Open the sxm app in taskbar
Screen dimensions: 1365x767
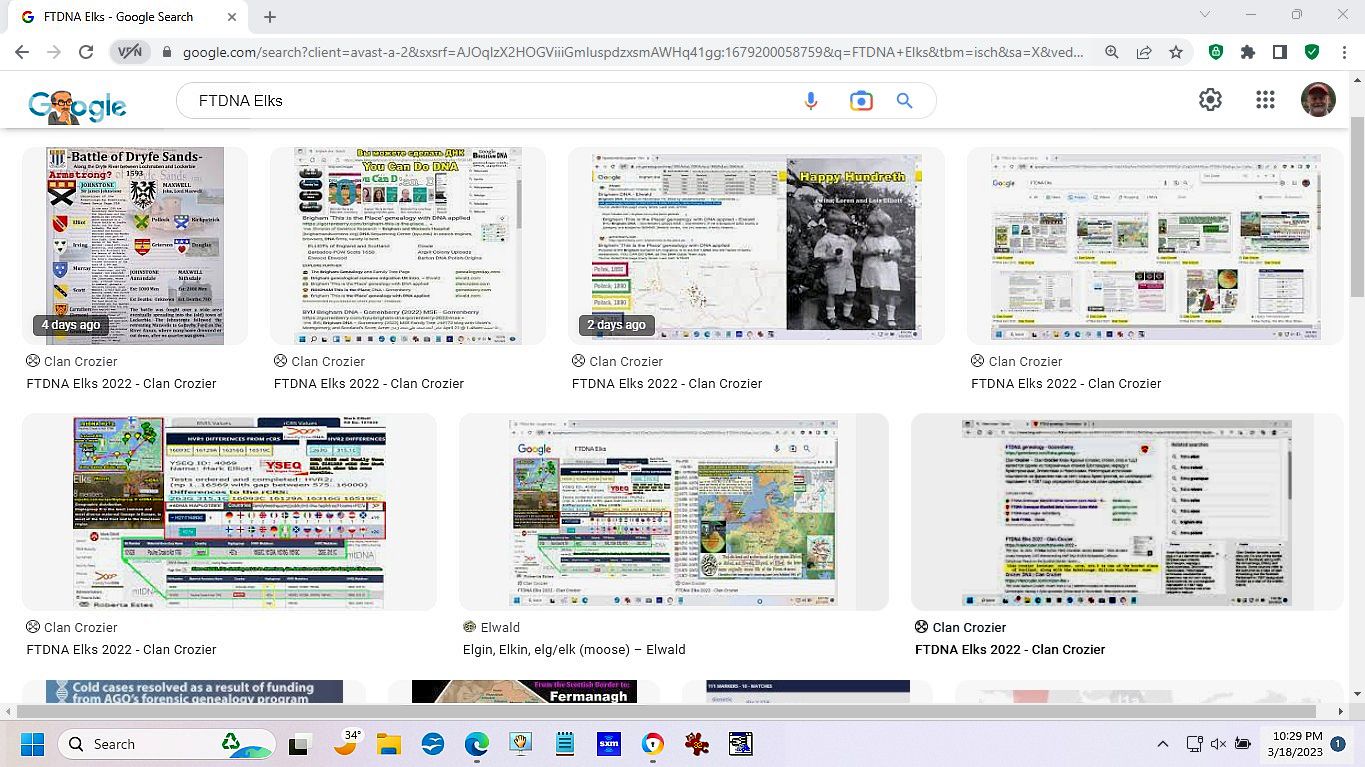[x=608, y=744]
